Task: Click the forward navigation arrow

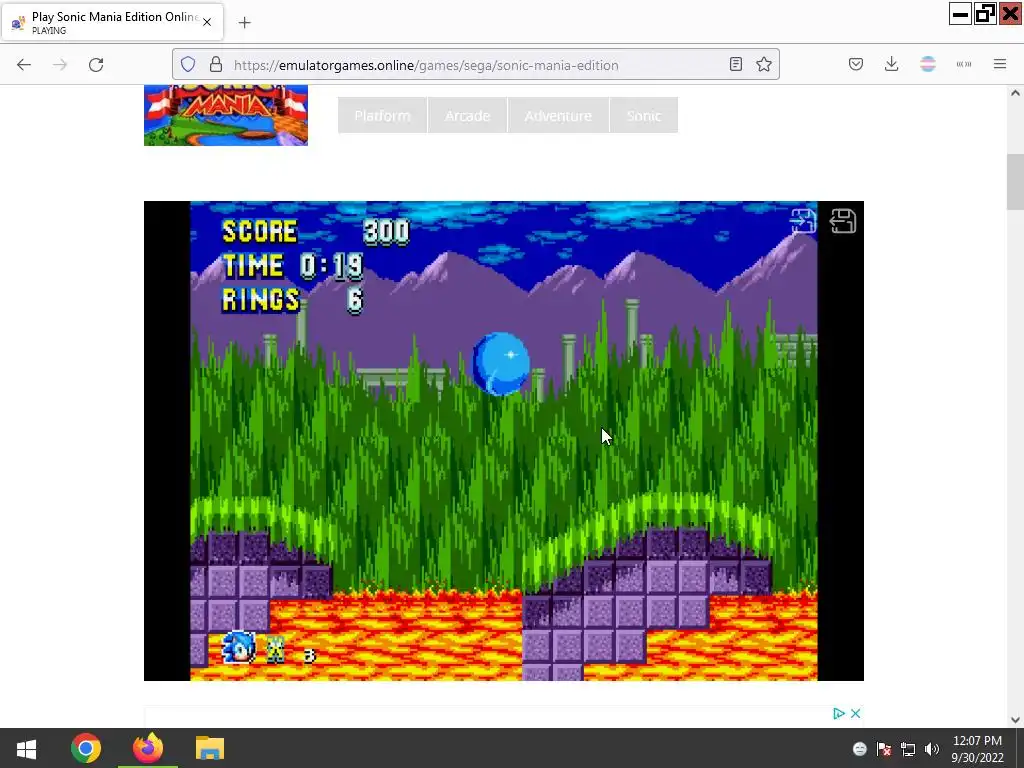Action: (x=60, y=65)
